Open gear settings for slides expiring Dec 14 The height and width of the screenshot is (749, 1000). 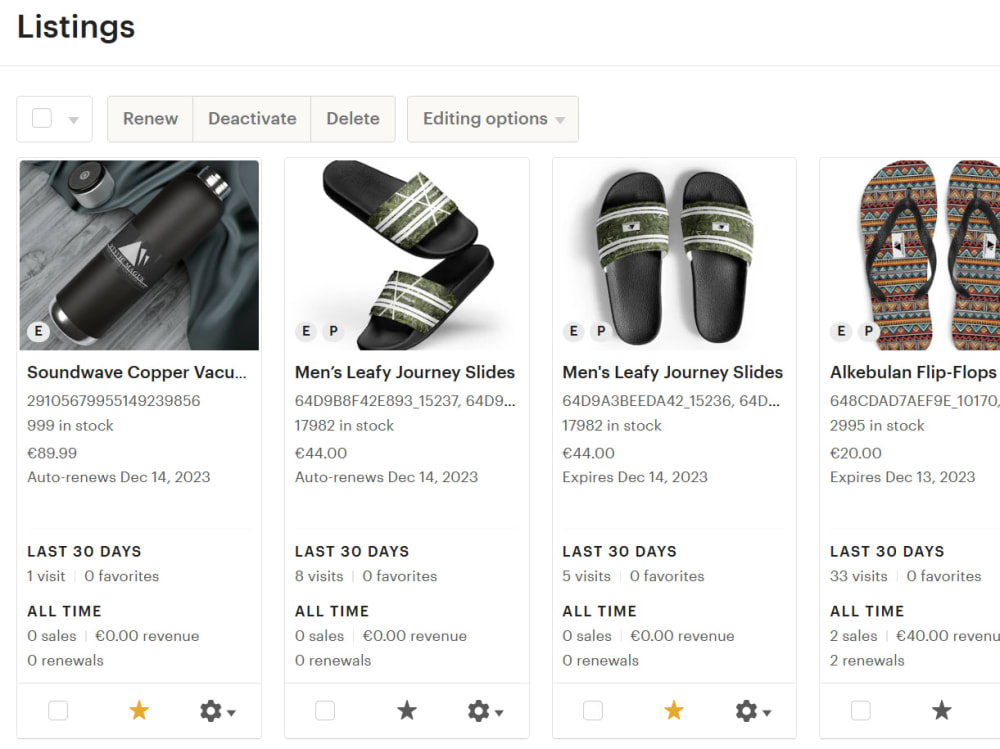pyautogui.click(x=753, y=711)
